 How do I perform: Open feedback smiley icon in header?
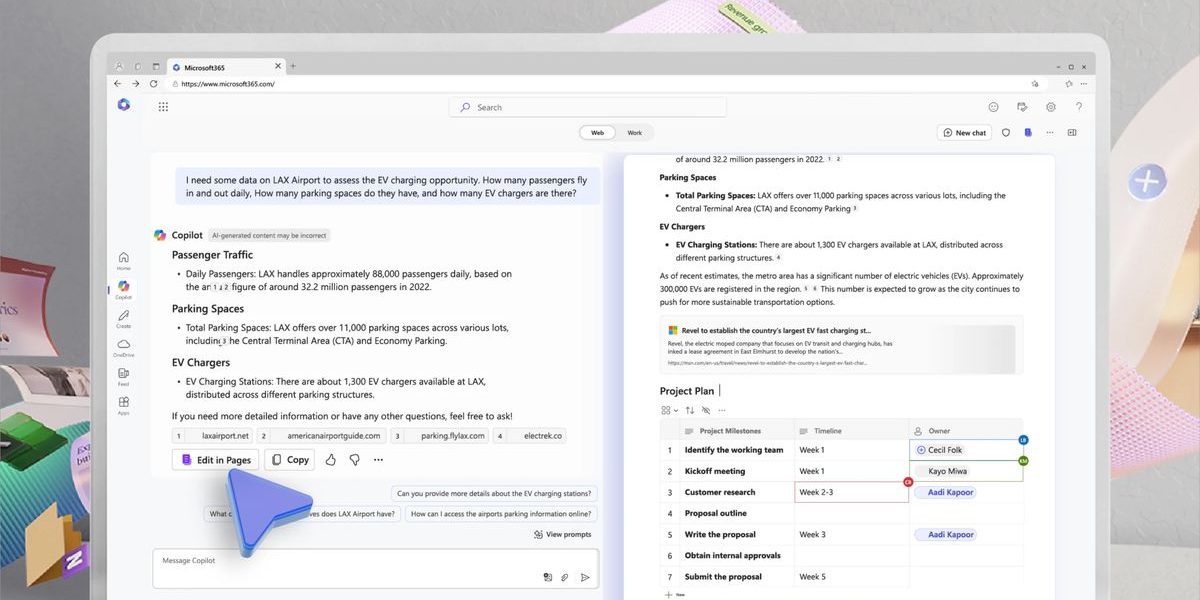(993, 107)
